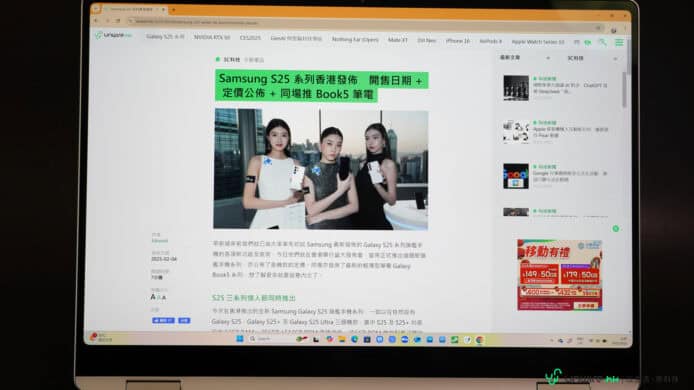Open the Windows Start button

[x=240, y=339]
